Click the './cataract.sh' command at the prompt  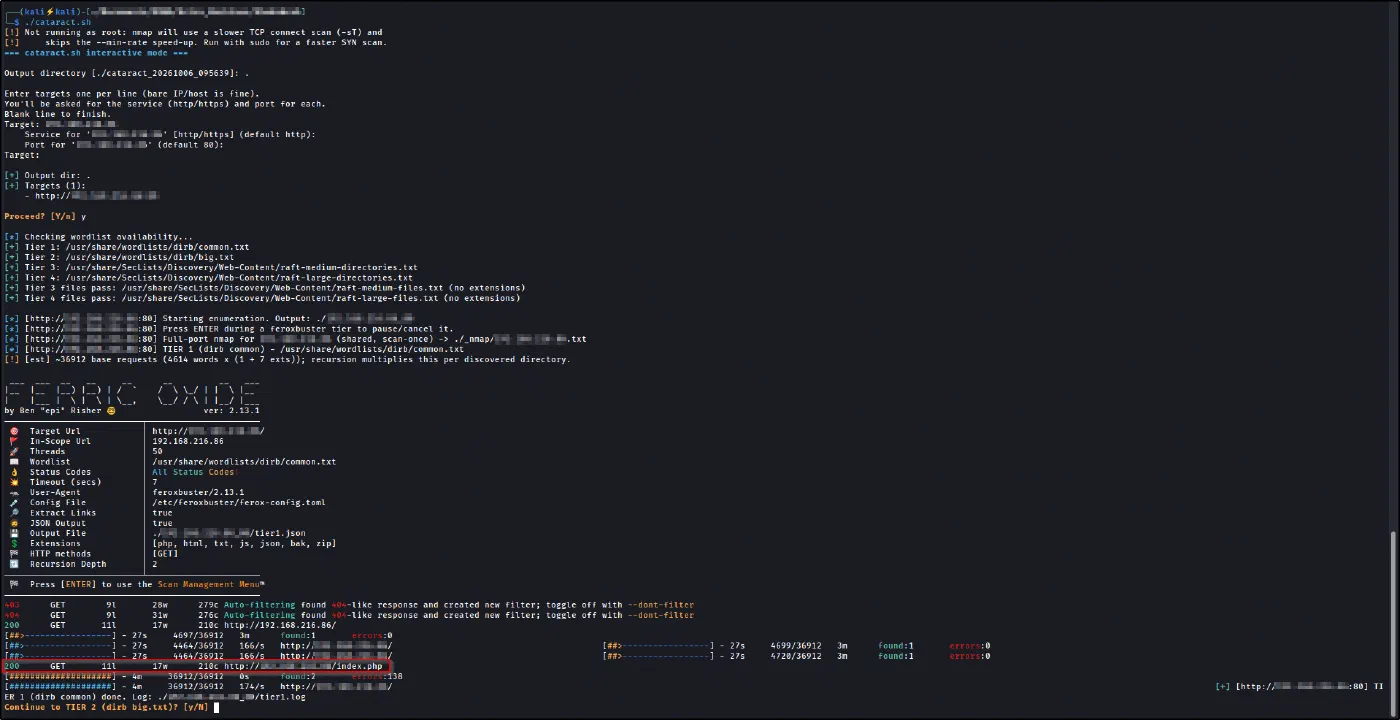tap(56, 21)
